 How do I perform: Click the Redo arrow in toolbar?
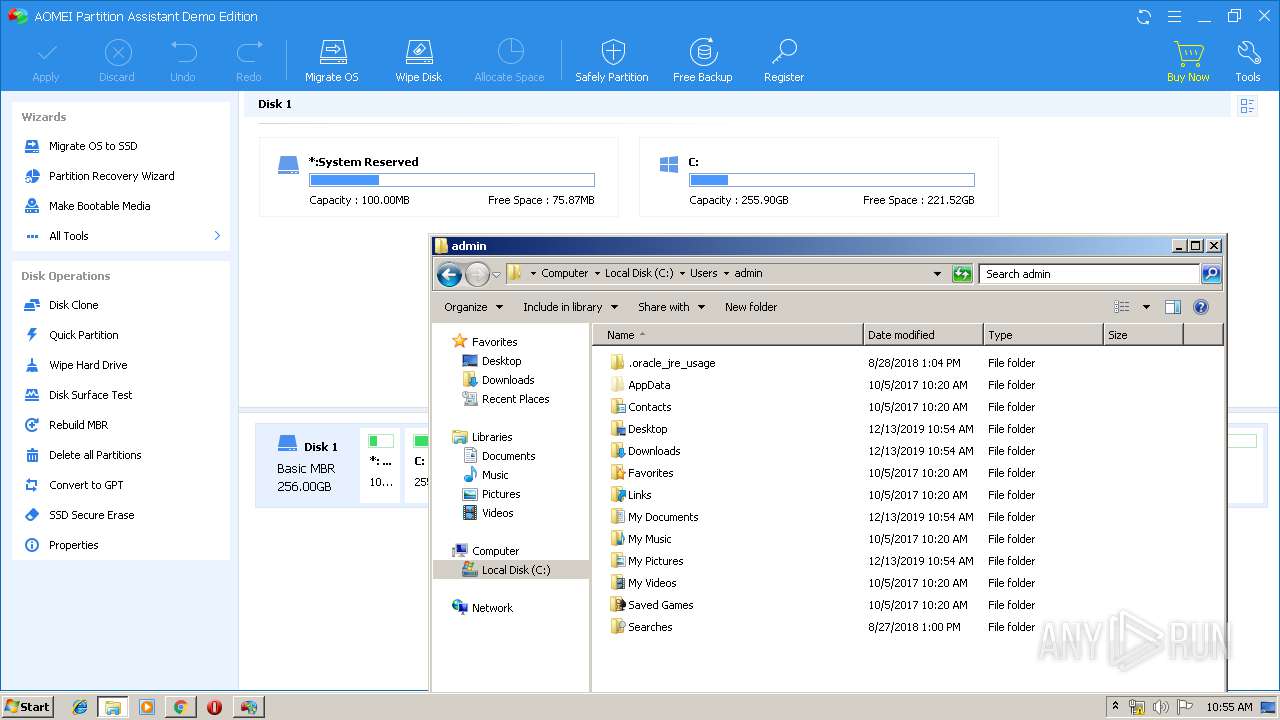pyautogui.click(x=249, y=61)
